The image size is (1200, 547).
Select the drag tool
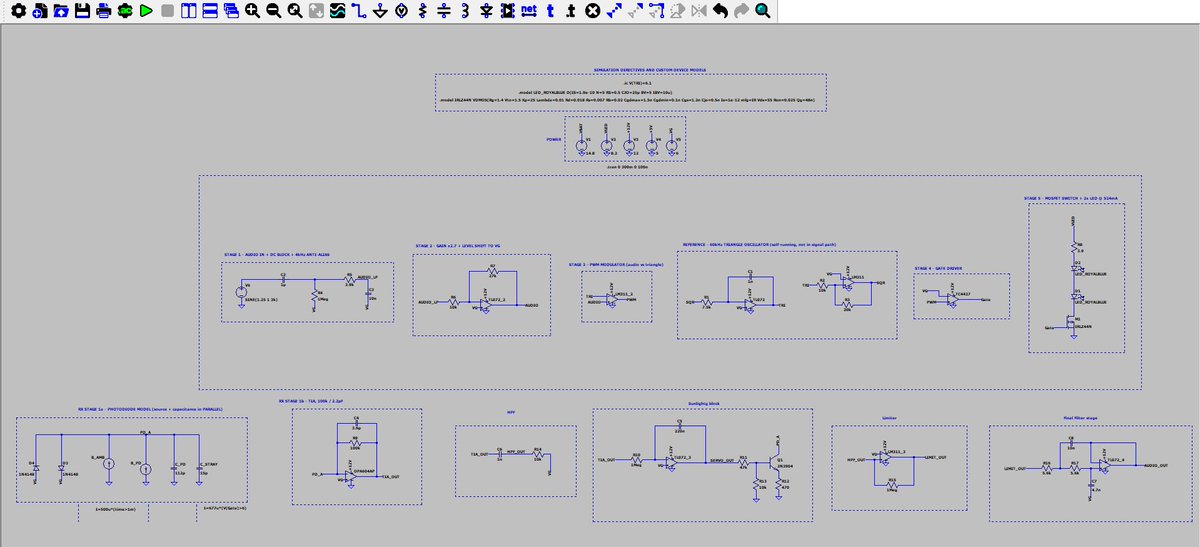pyautogui.click(x=656, y=11)
